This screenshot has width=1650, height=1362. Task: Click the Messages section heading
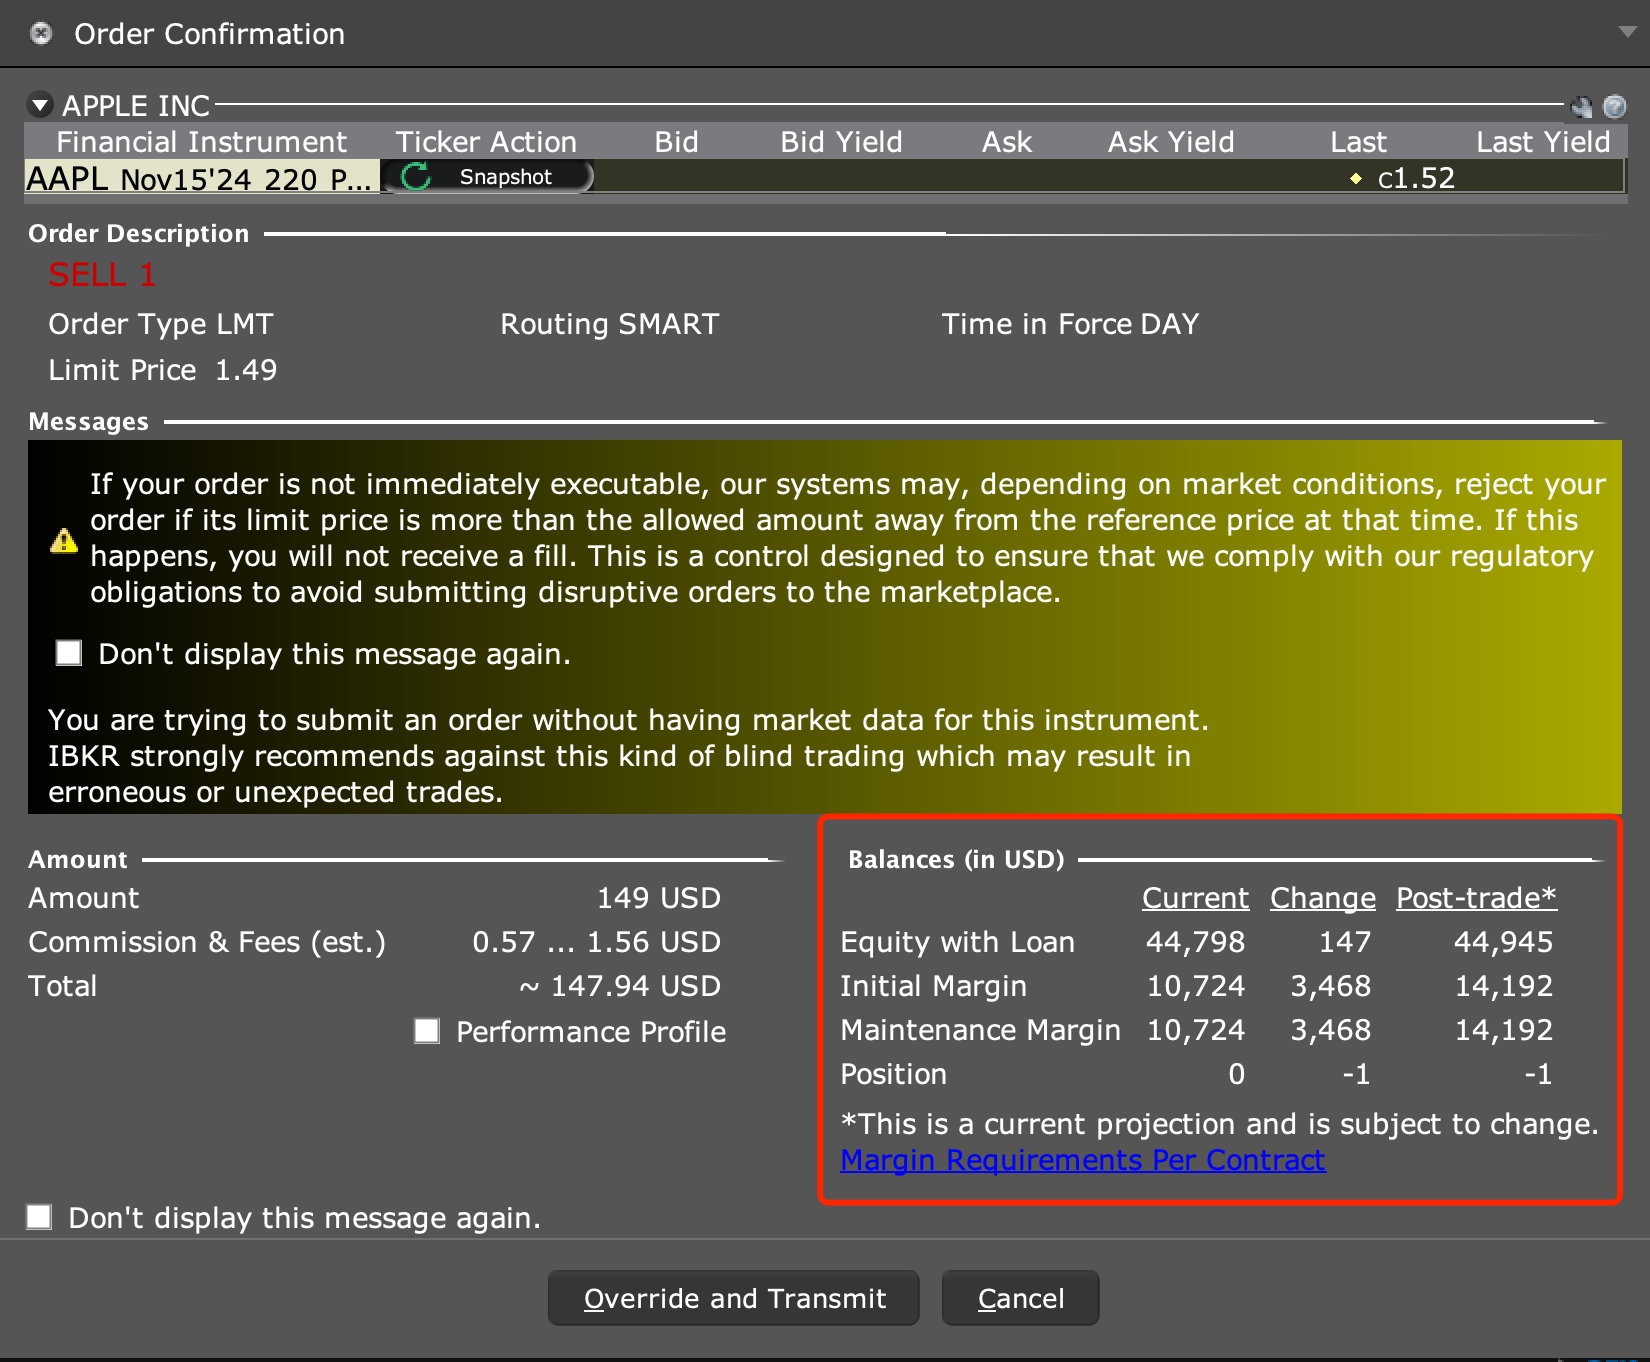click(x=89, y=422)
